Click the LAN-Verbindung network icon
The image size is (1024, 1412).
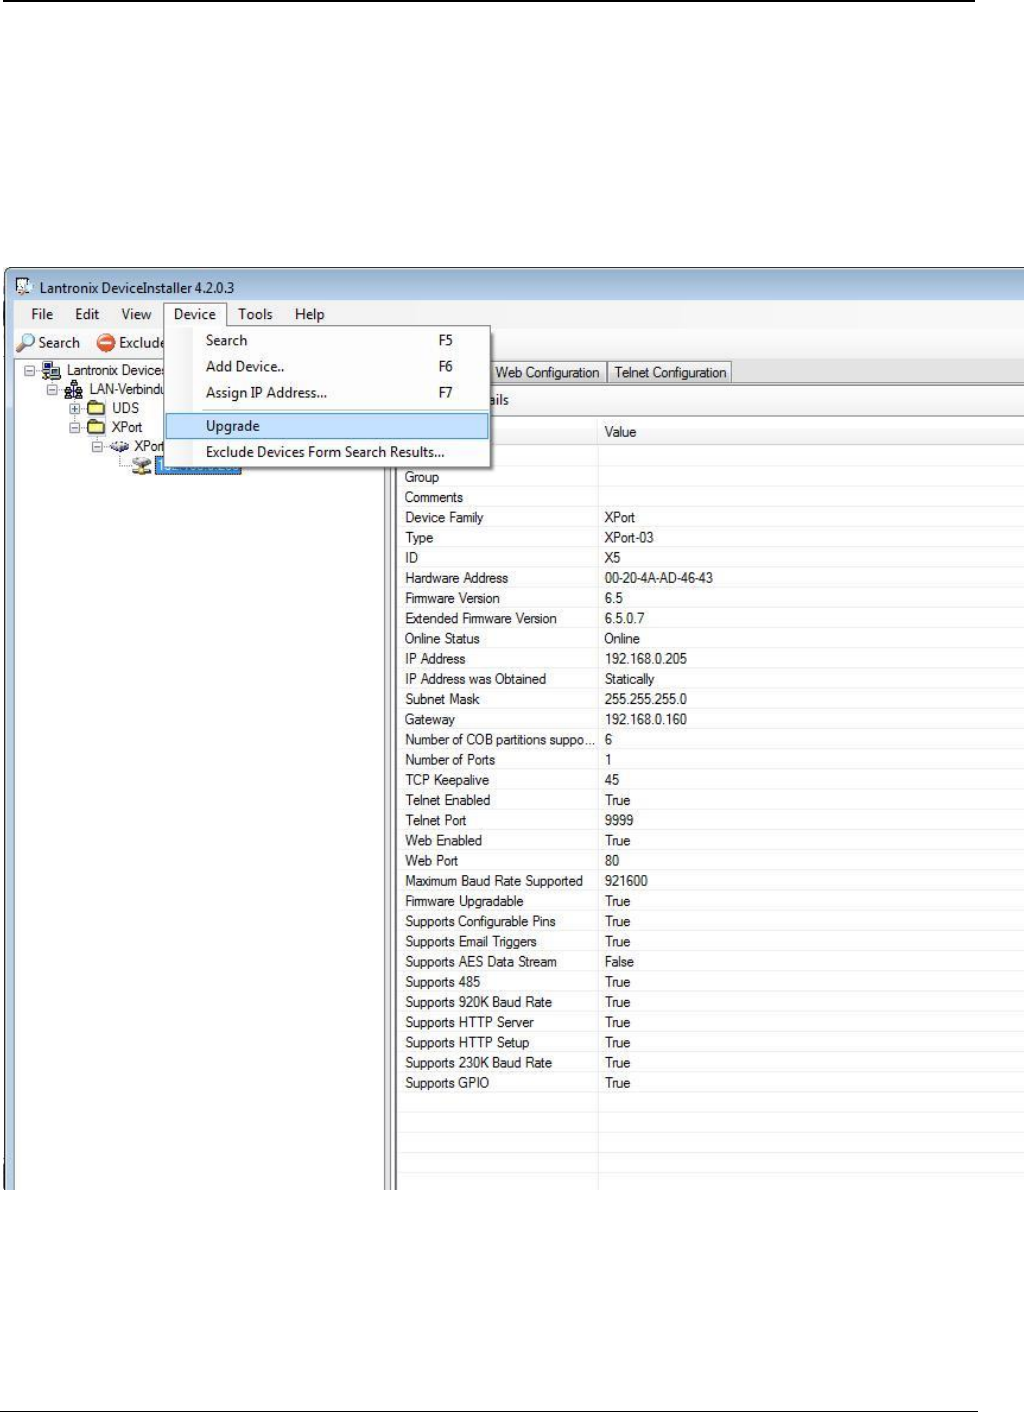(x=74, y=390)
